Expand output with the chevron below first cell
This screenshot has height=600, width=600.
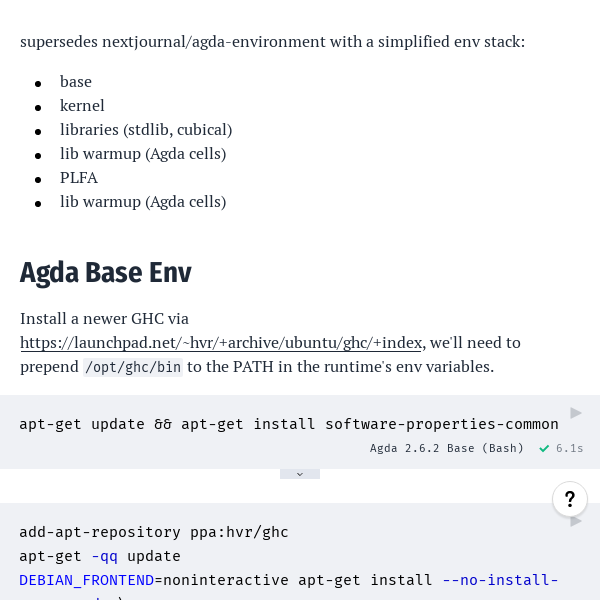point(300,474)
